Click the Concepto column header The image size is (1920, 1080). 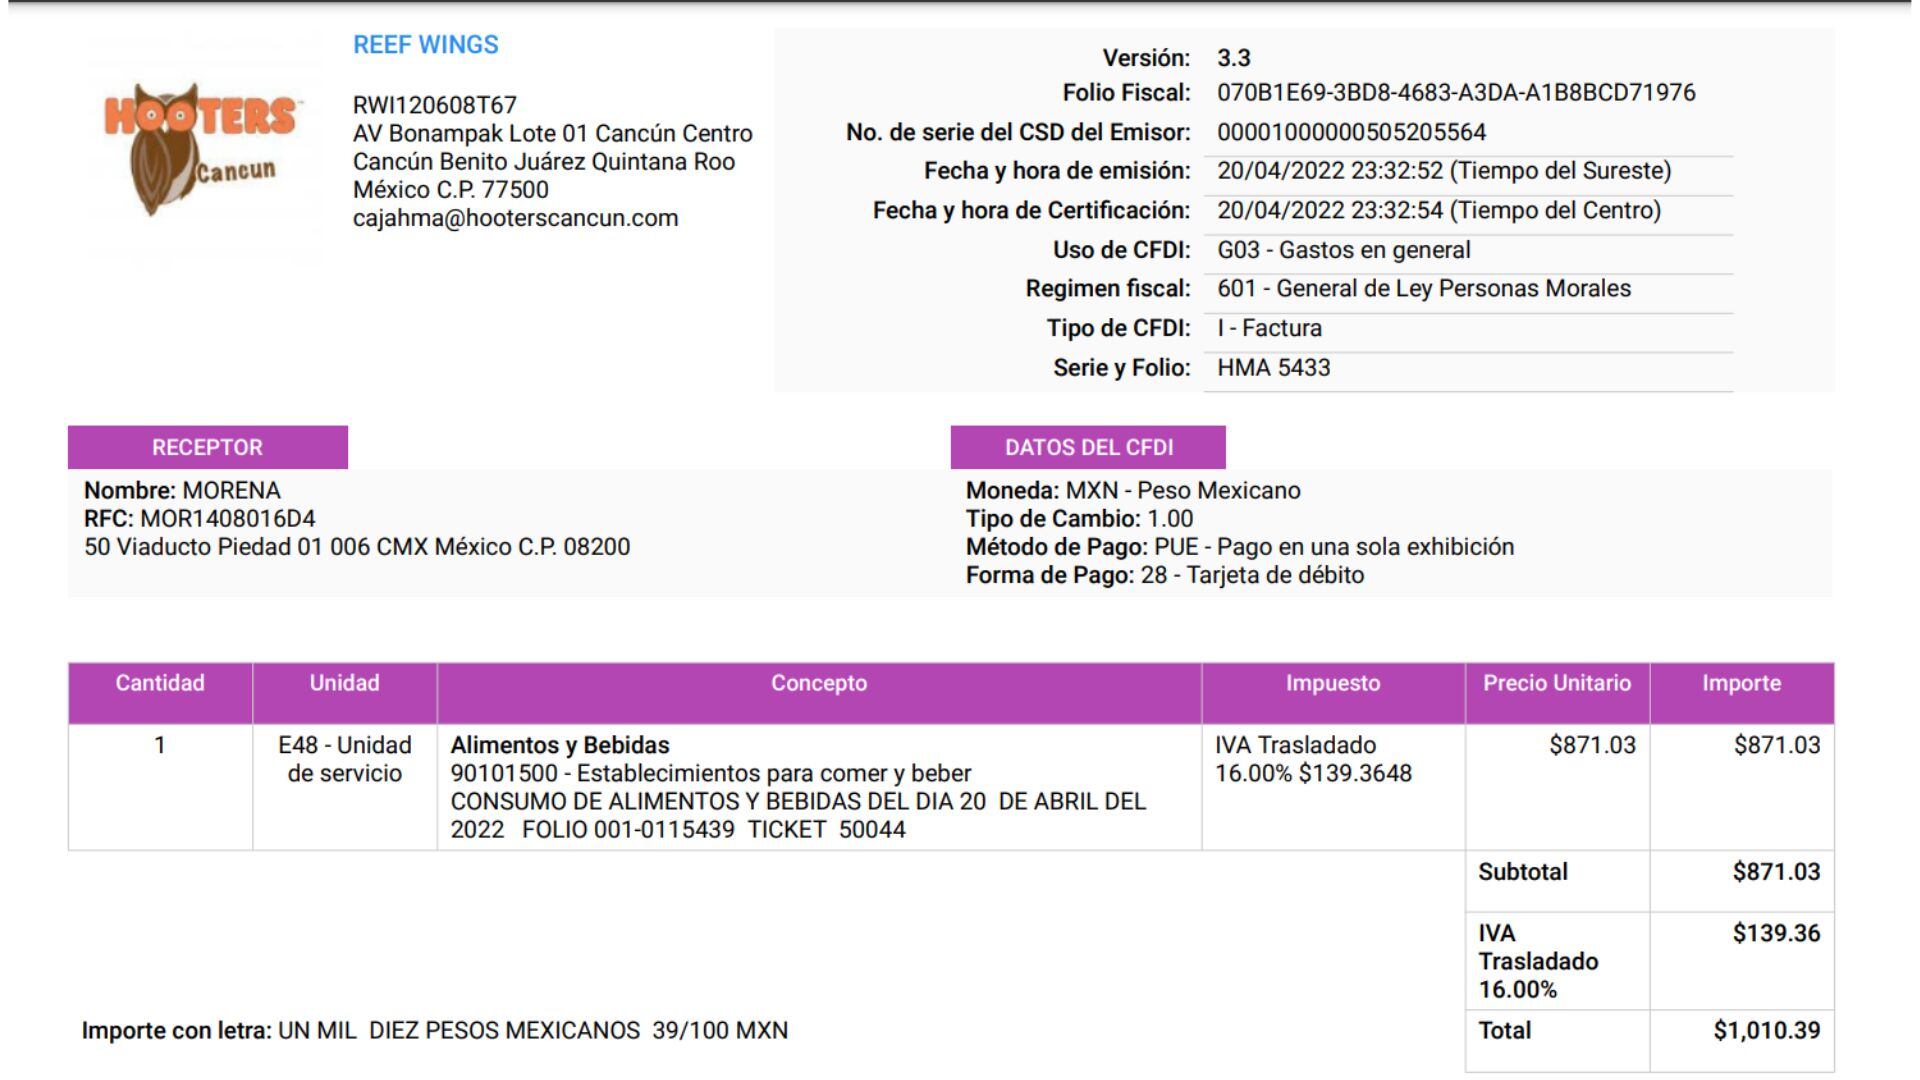pos(818,684)
